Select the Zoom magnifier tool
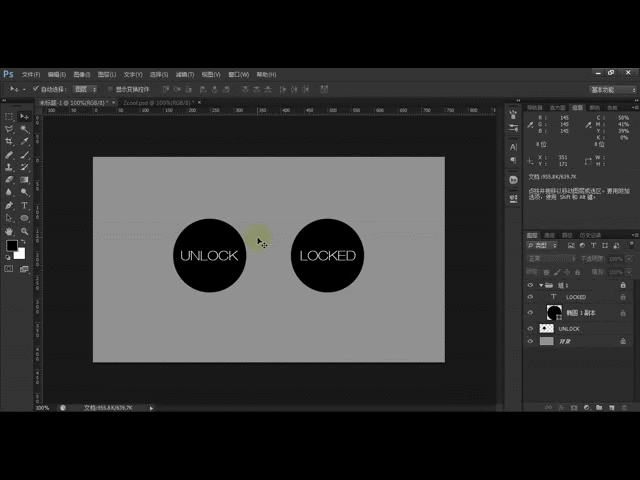The width and height of the screenshot is (640, 480). [x=24, y=230]
